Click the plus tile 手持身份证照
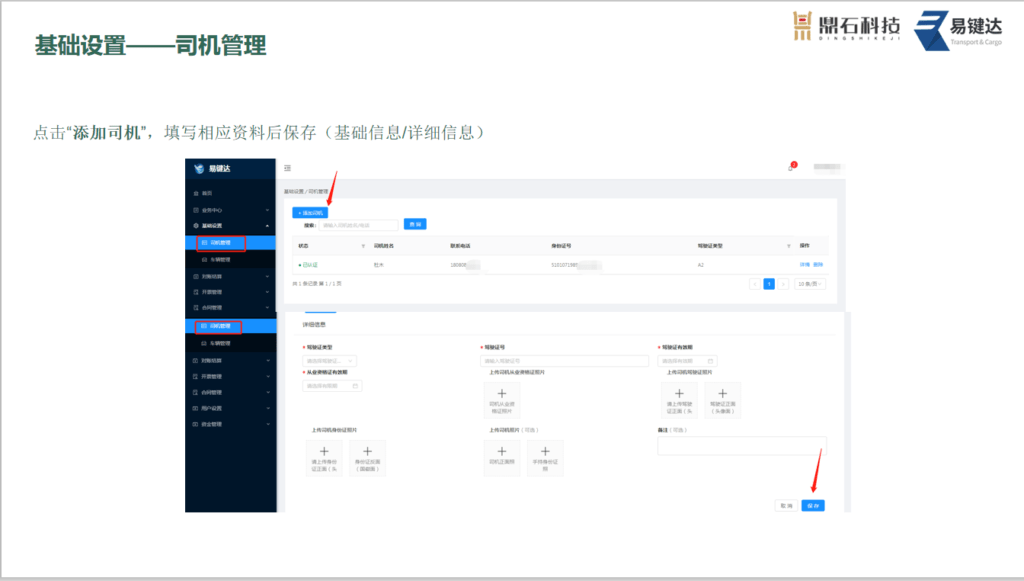This screenshot has width=1024, height=581. tap(545, 458)
